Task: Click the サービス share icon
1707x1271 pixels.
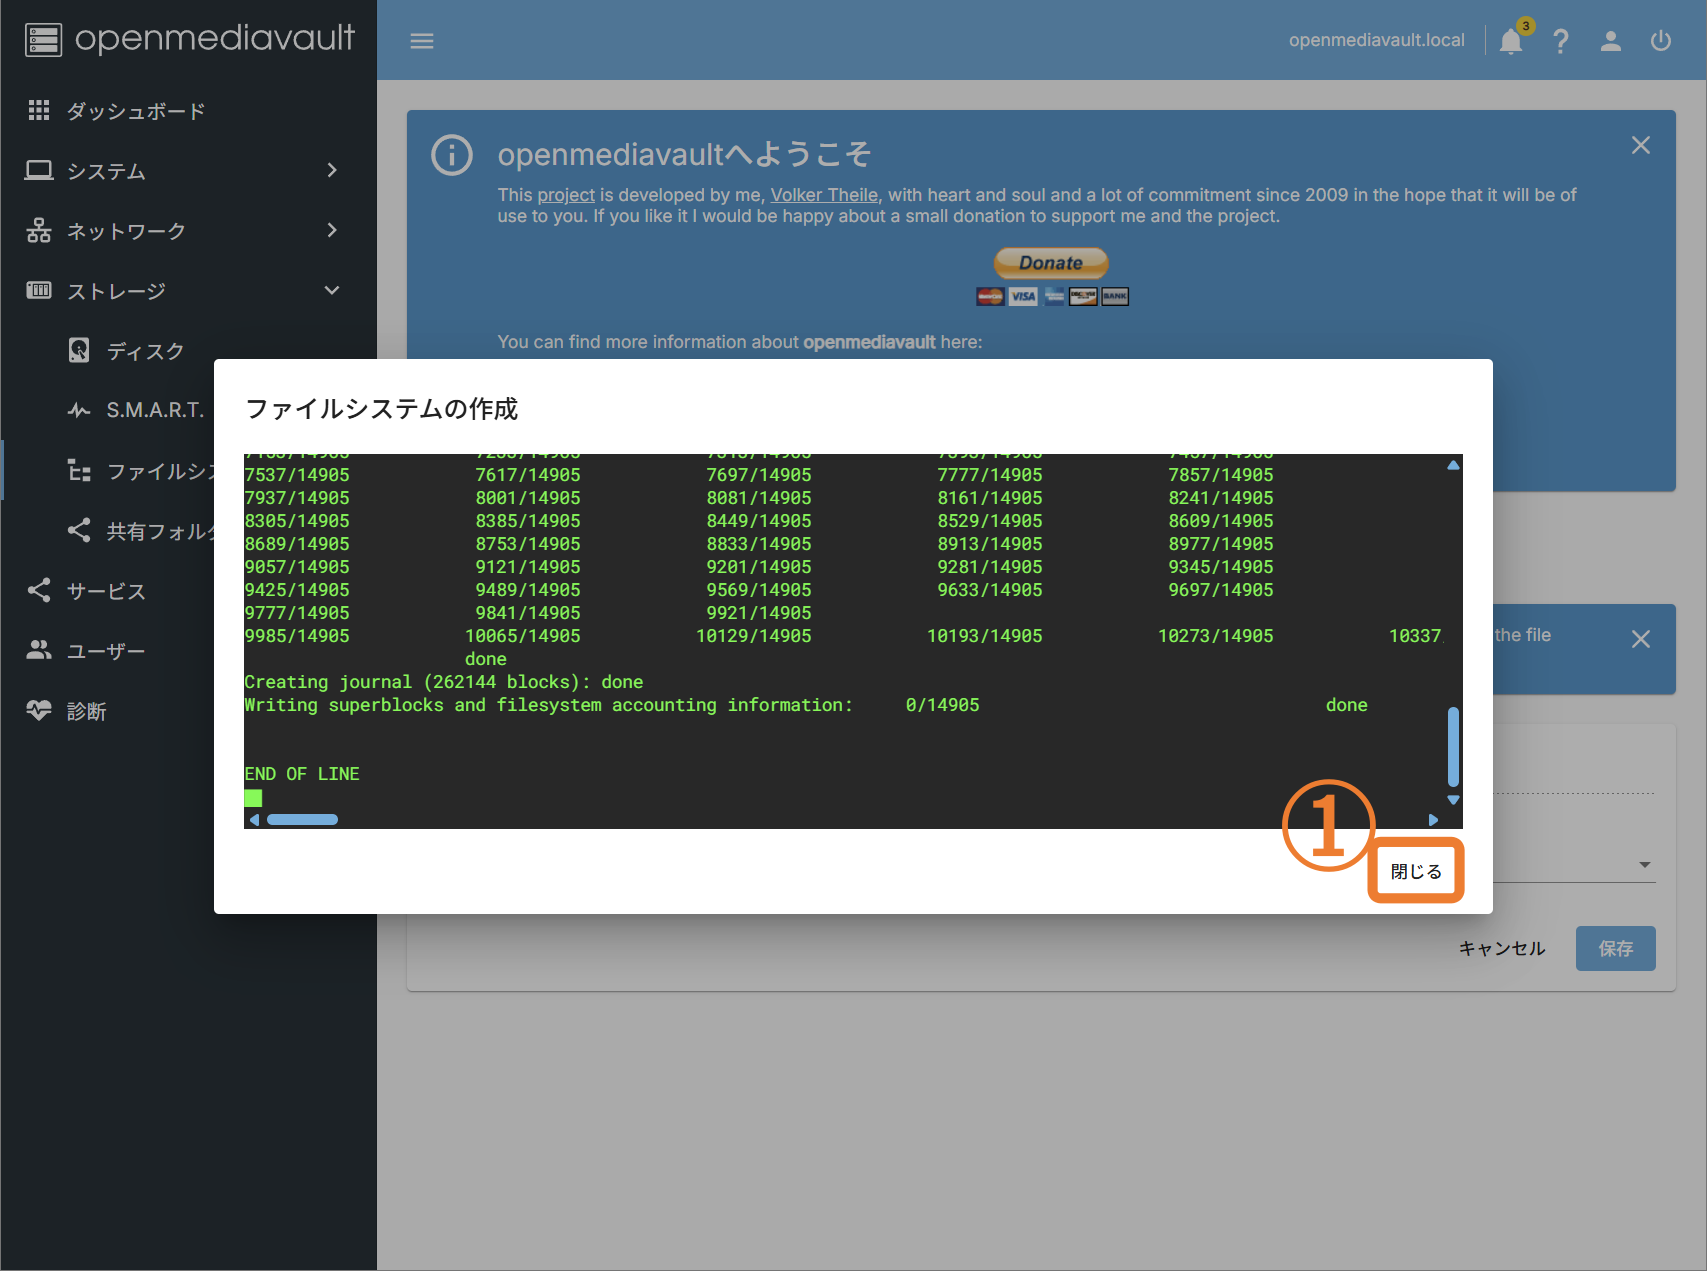Action: (39, 590)
